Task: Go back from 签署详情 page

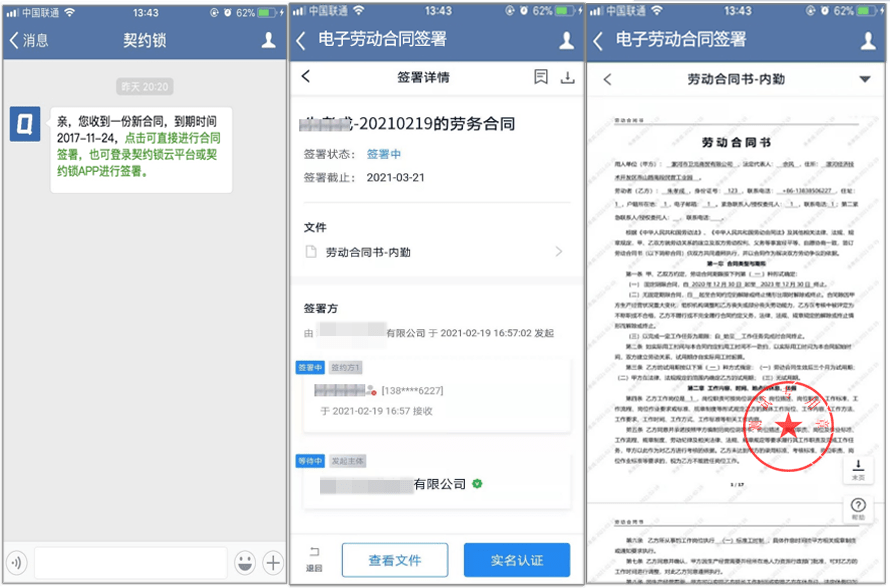Action: [306, 76]
